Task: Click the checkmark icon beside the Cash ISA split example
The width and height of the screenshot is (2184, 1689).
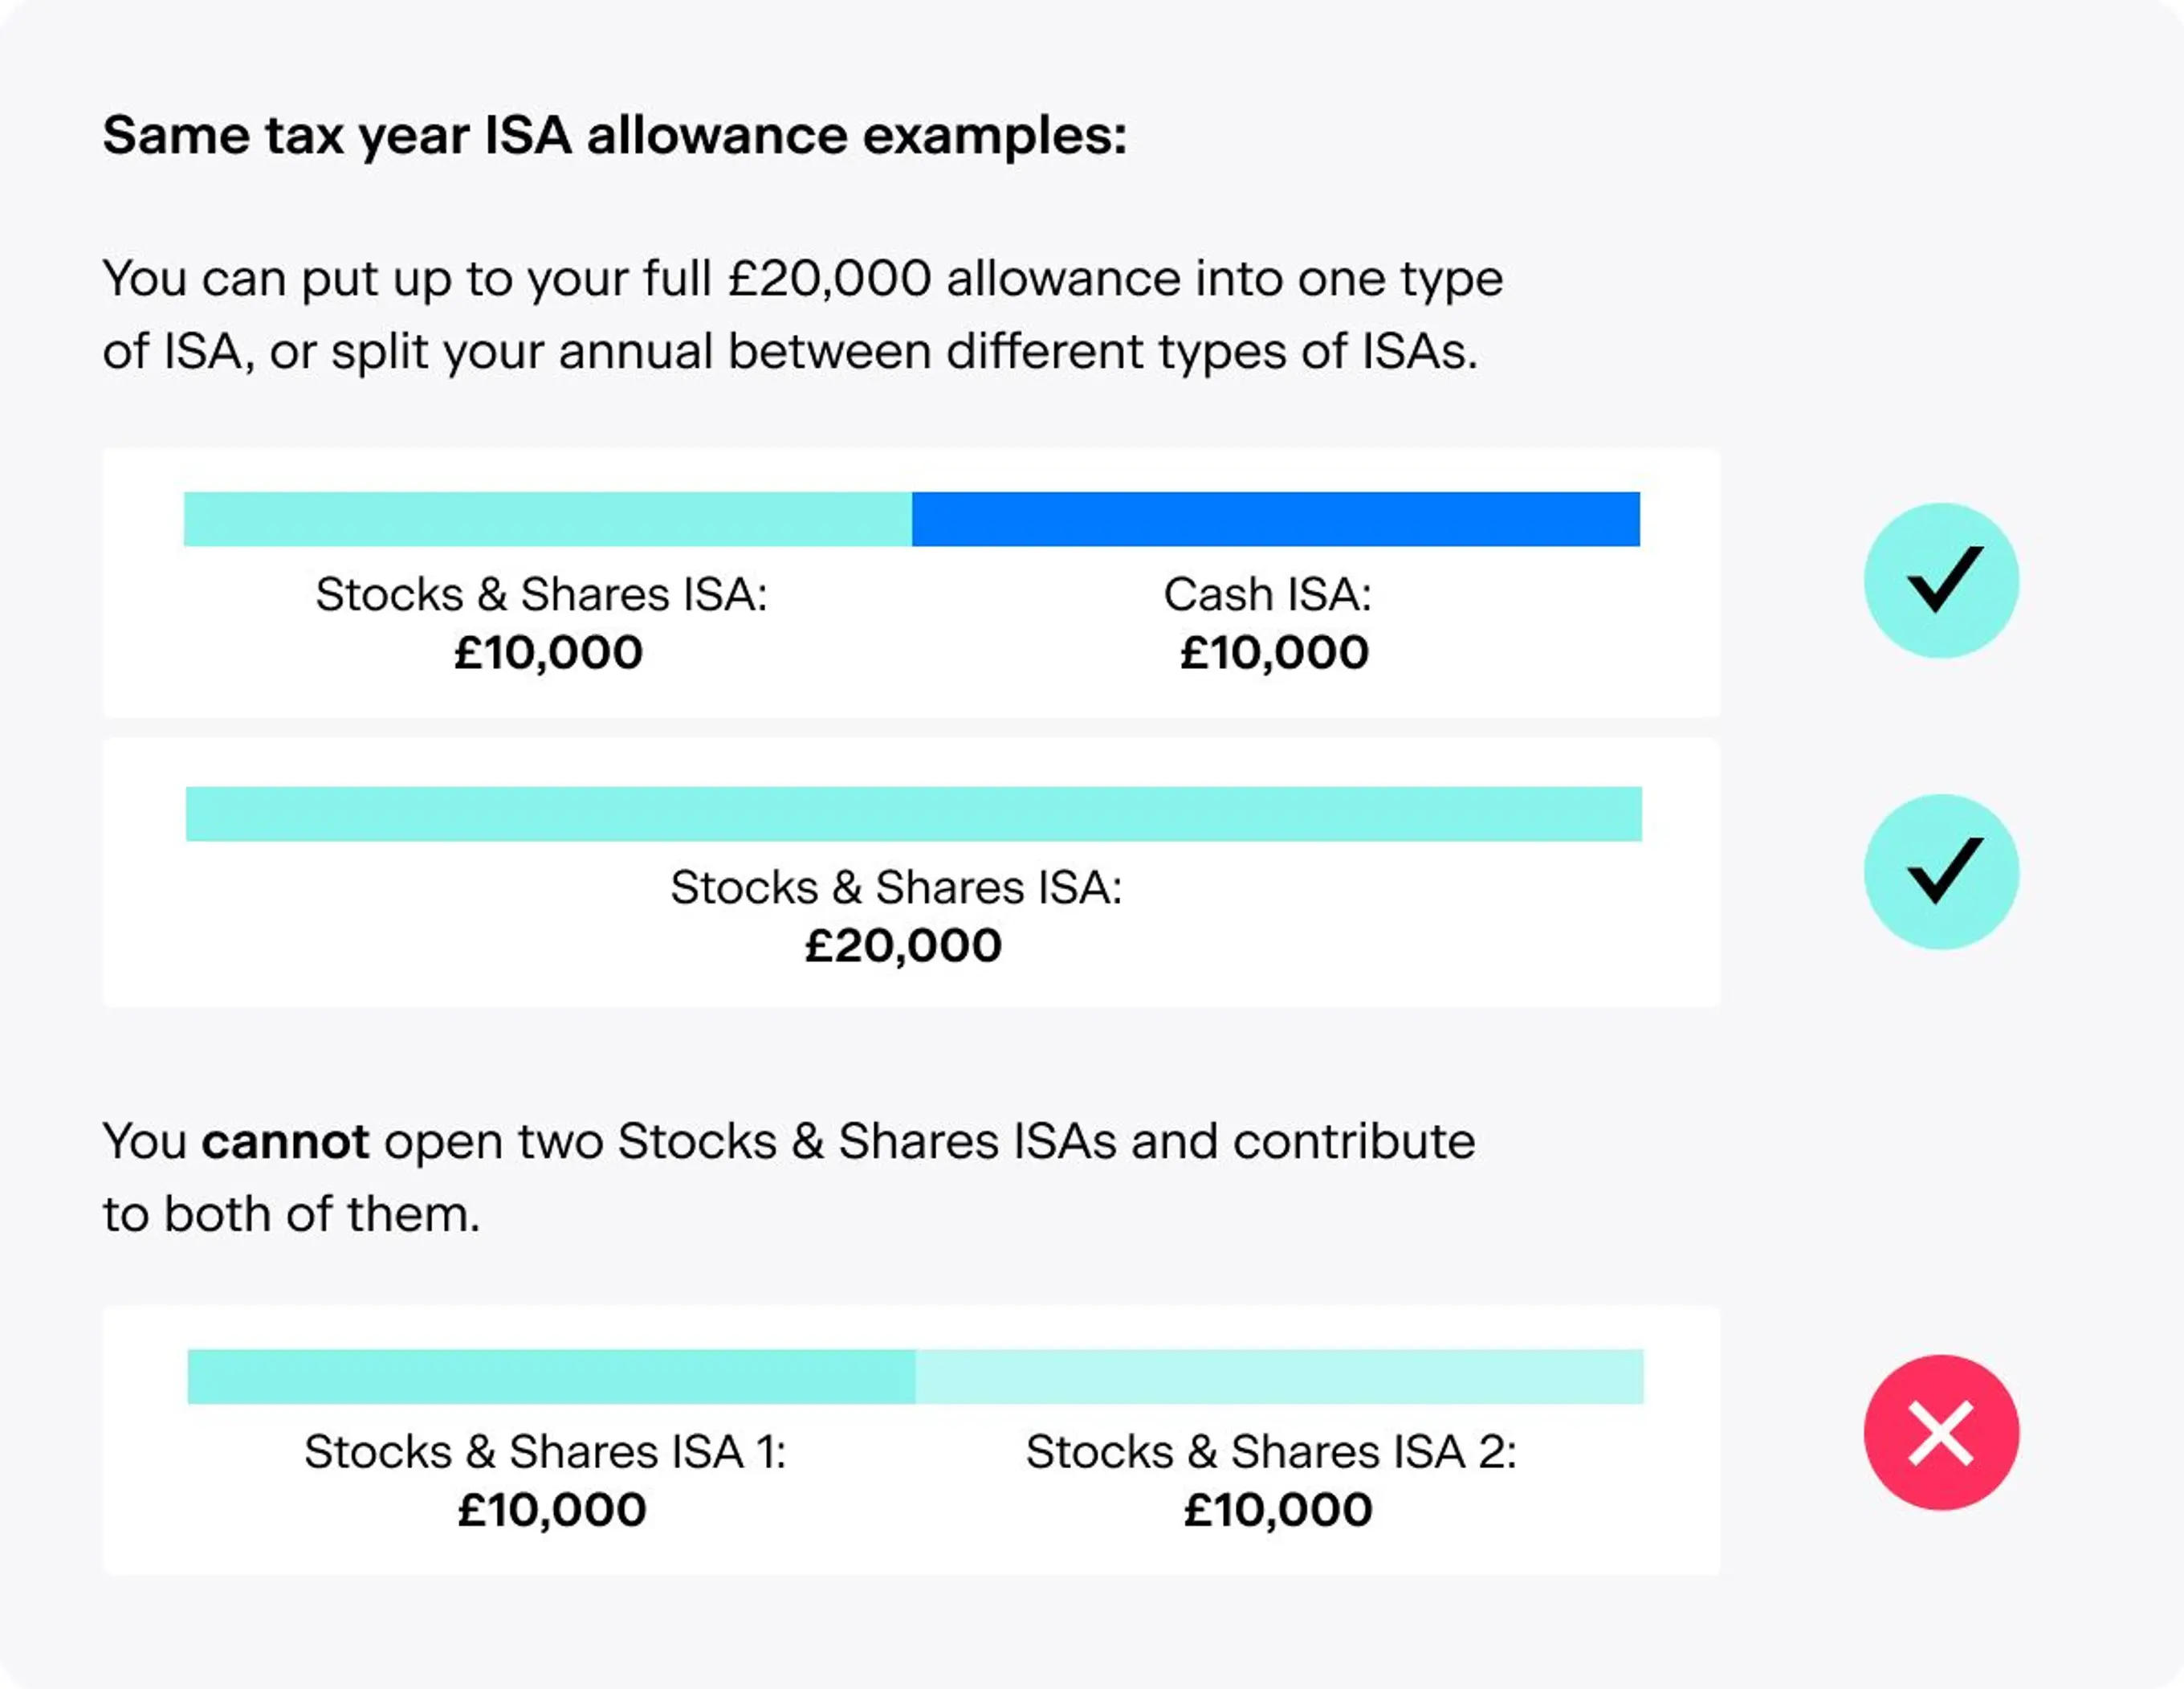Action: (1940, 580)
